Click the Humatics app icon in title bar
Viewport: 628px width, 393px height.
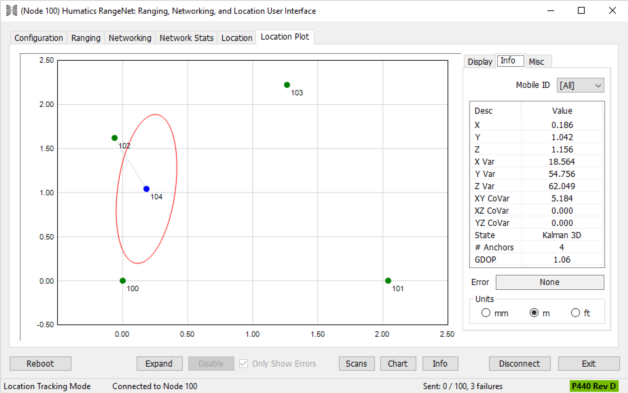(x=11, y=11)
